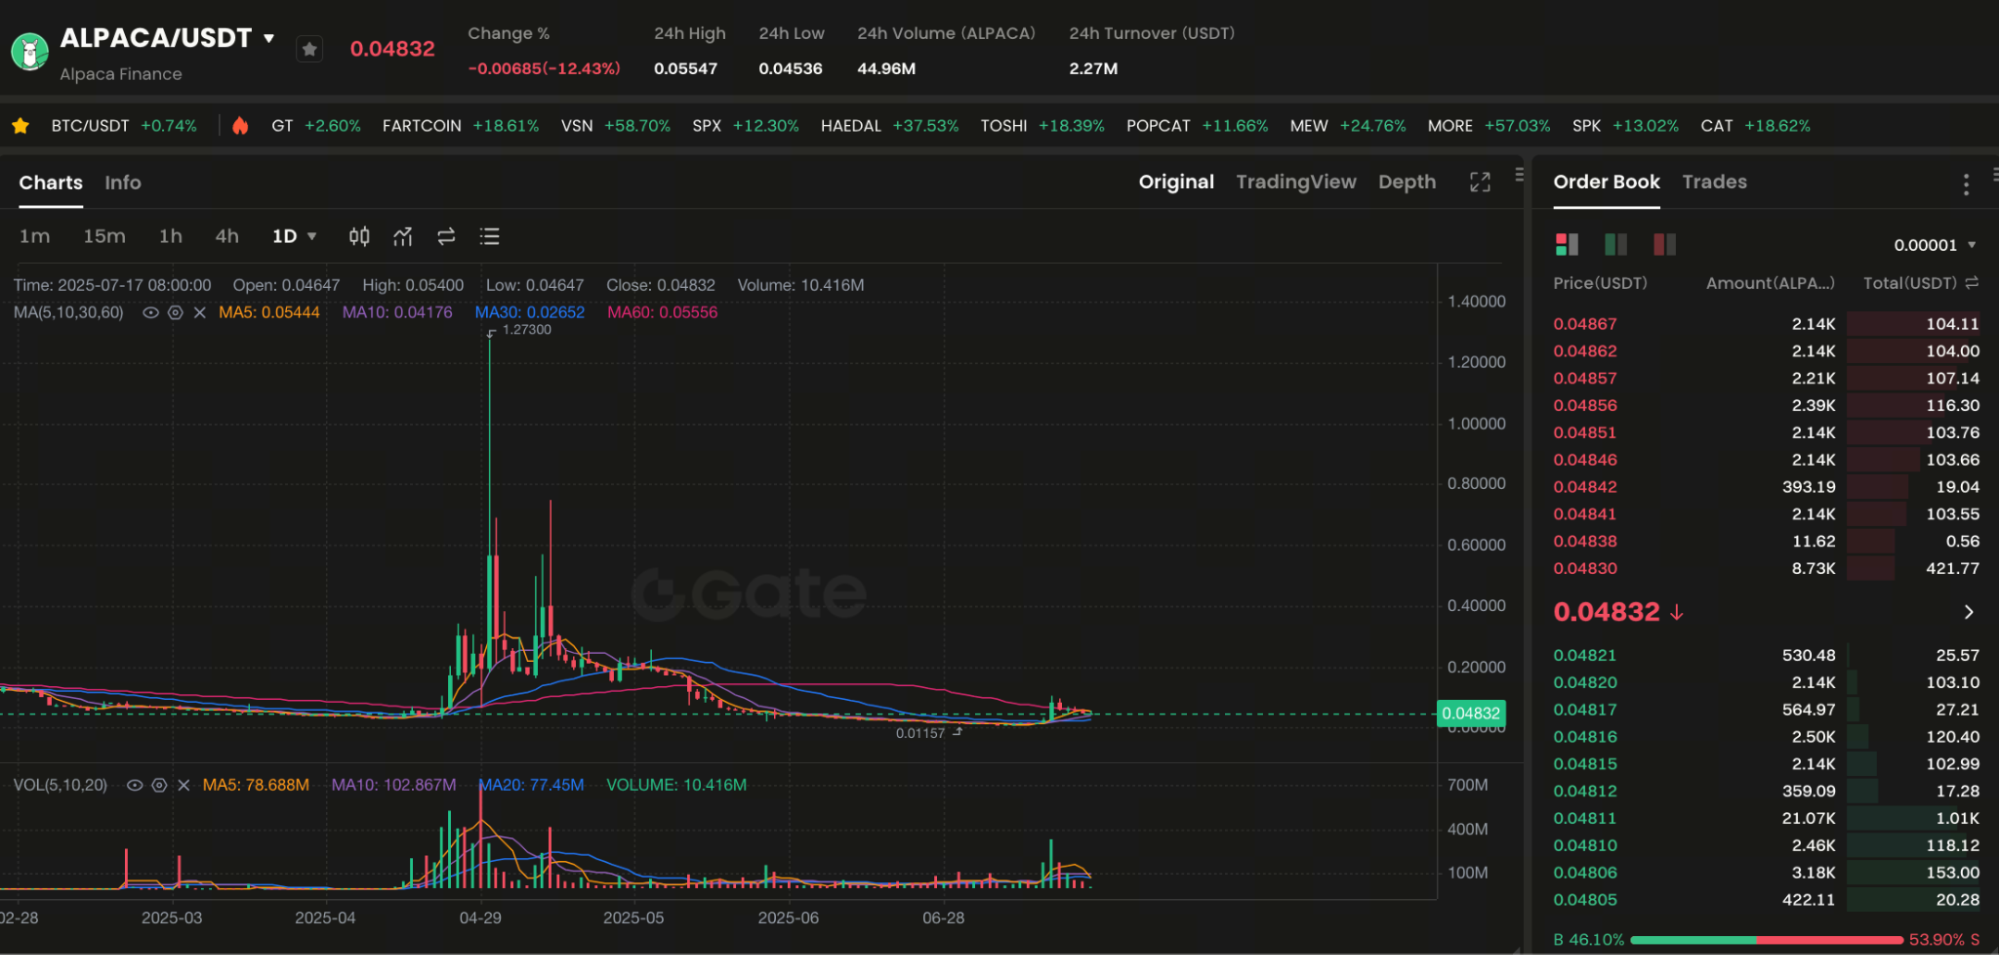
Task: Select the Depth chart view
Action: coord(1407,182)
